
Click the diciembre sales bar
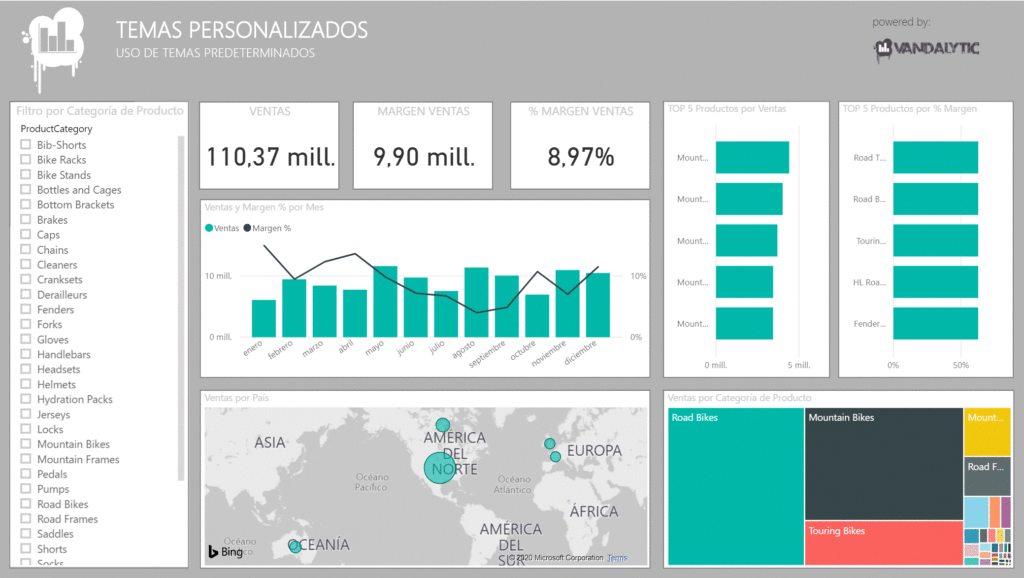[598, 305]
